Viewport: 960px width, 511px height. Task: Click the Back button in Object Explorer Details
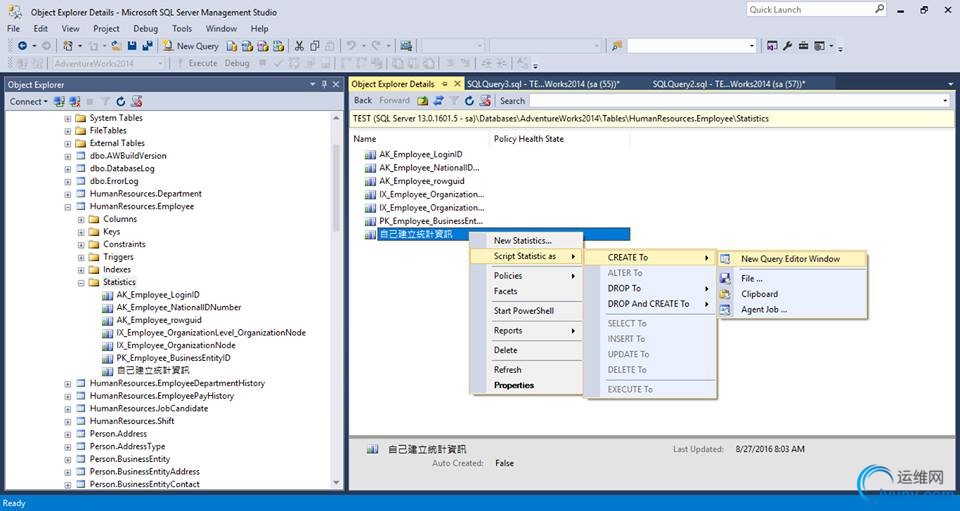tap(363, 101)
